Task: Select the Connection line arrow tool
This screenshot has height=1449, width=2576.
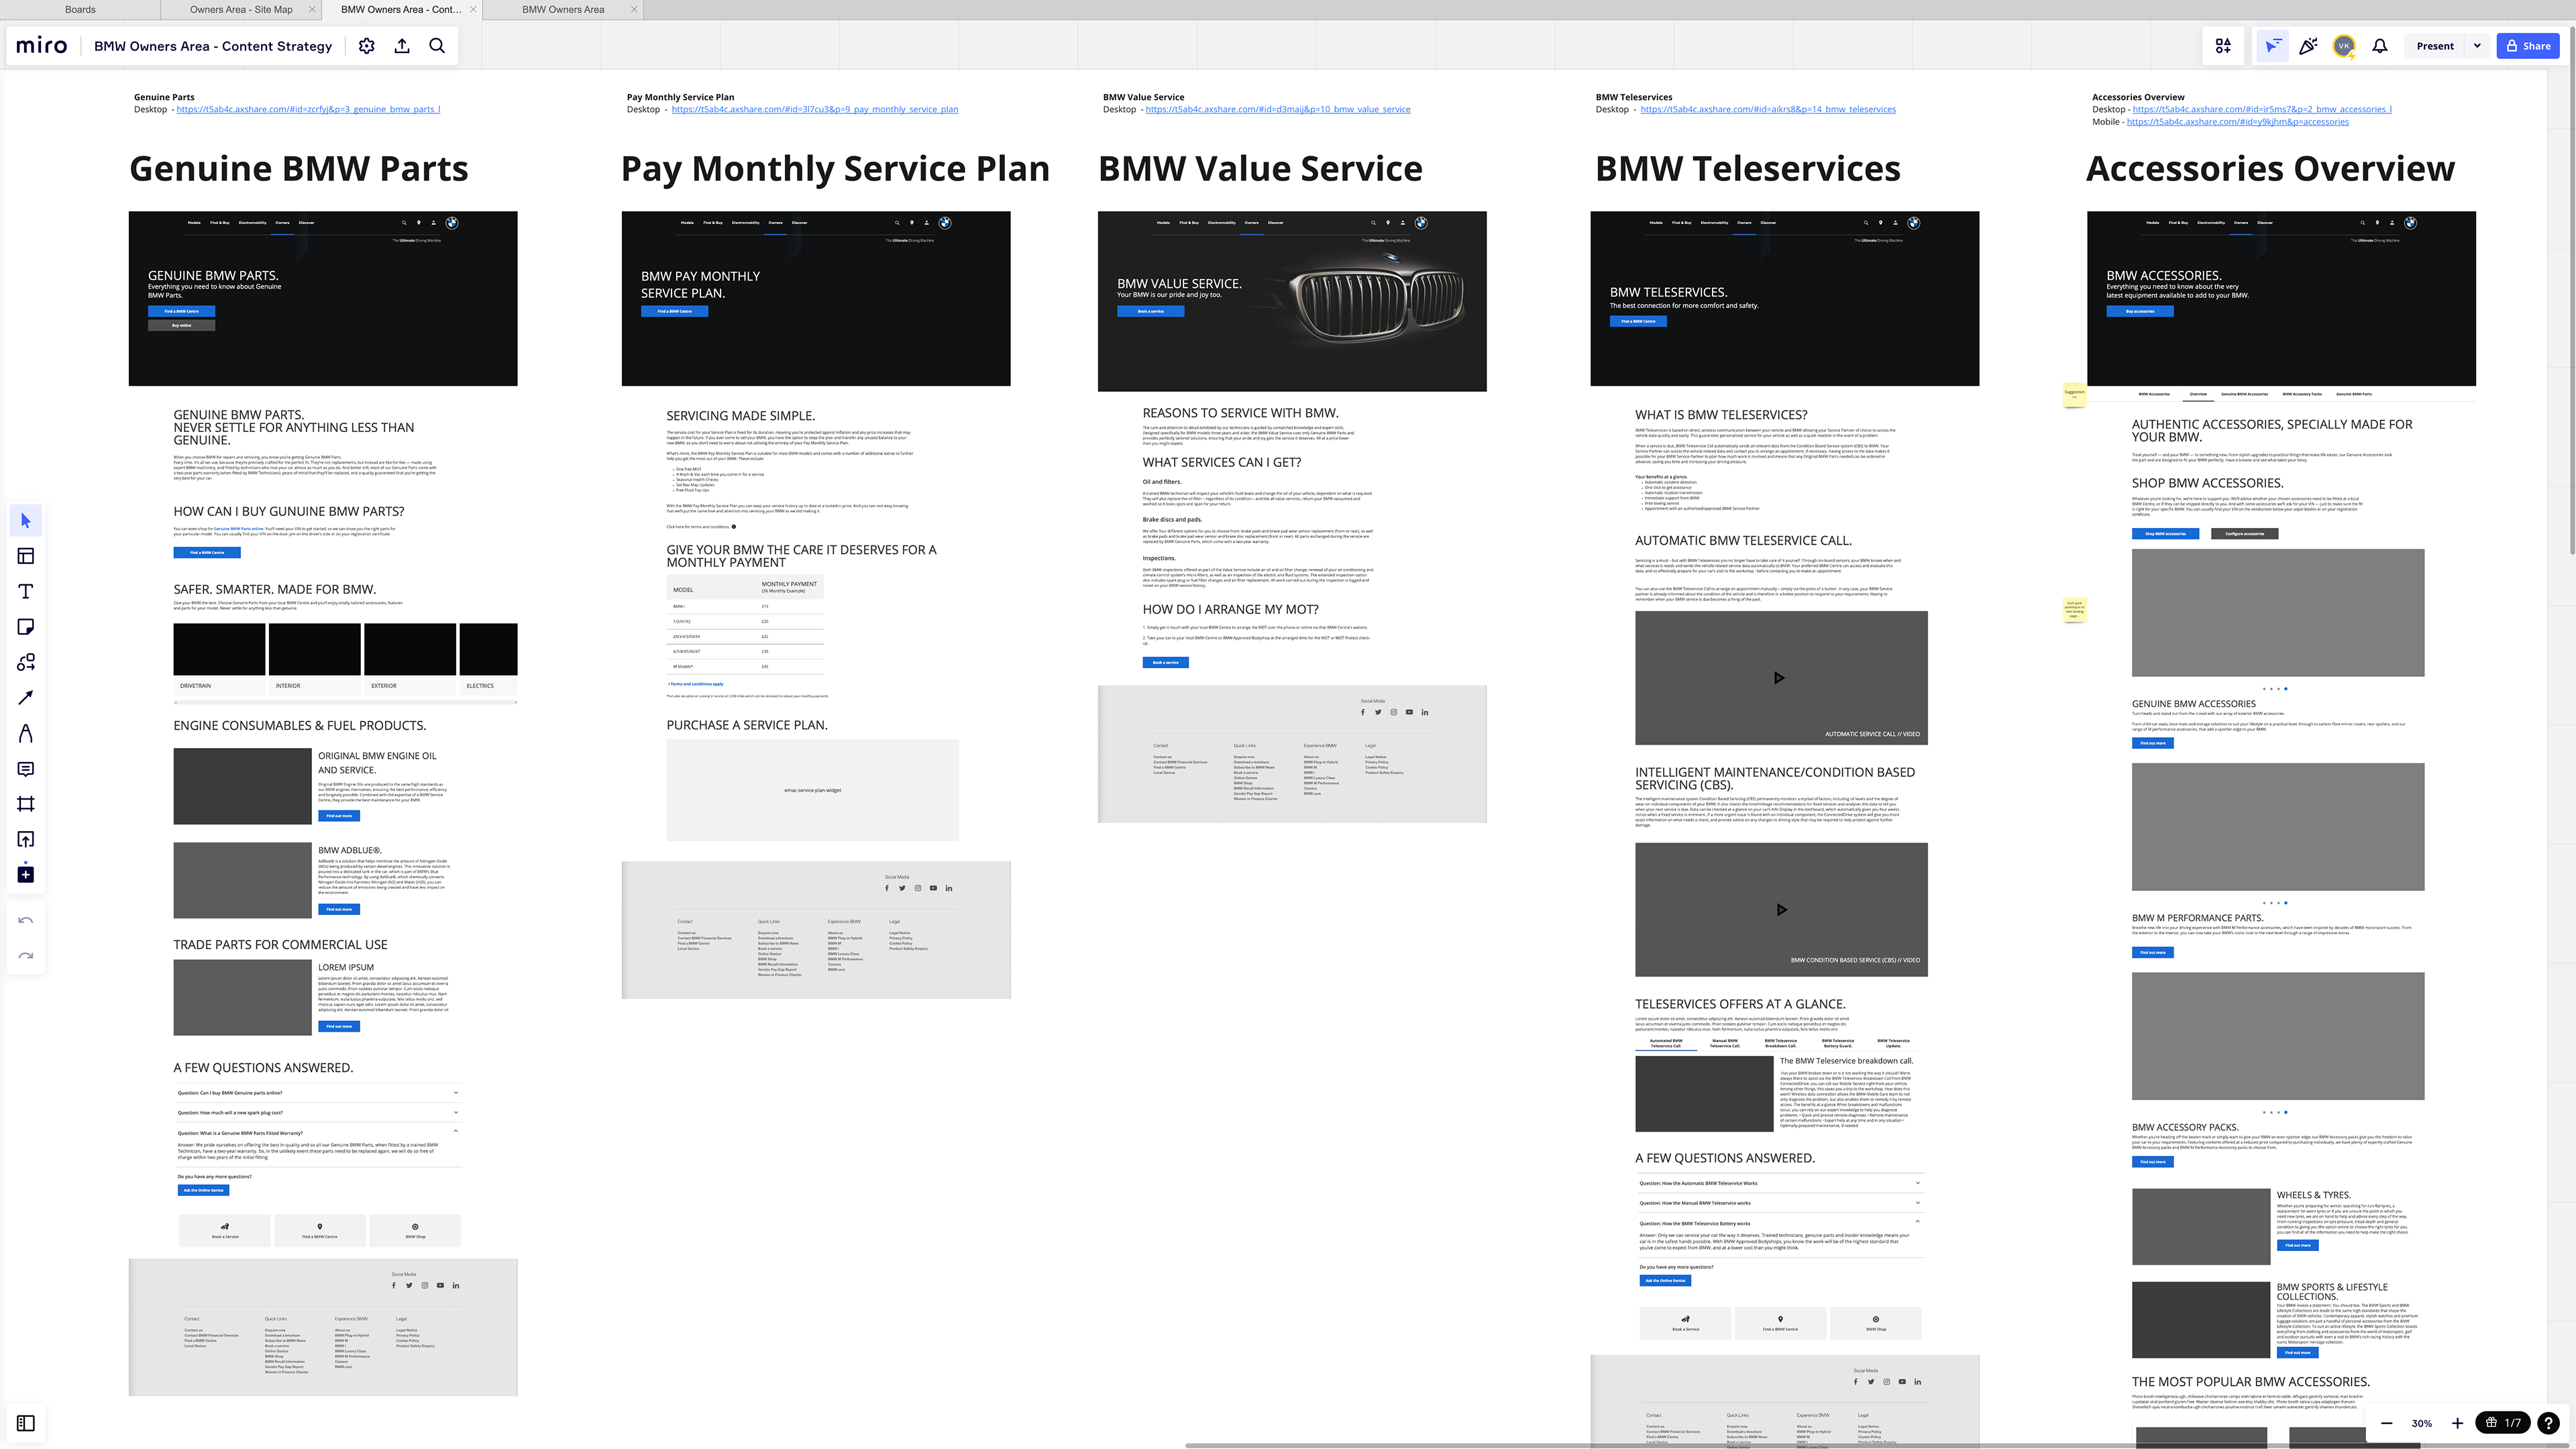Action: click(26, 698)
